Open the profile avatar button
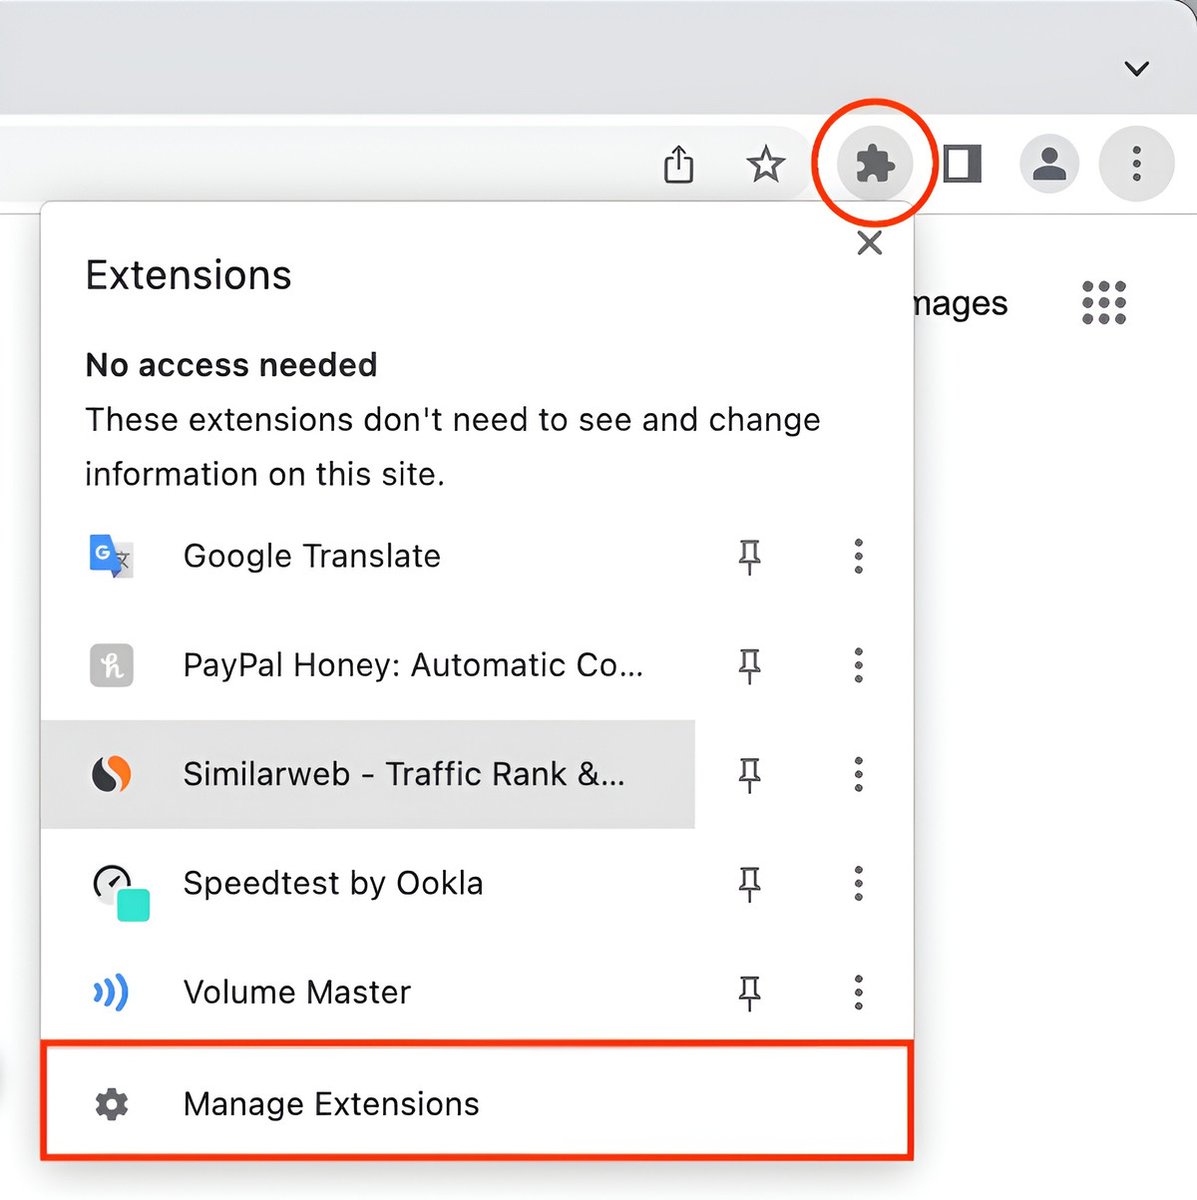Screen dimensions: 1197x1200 (x=1049, y=163)
